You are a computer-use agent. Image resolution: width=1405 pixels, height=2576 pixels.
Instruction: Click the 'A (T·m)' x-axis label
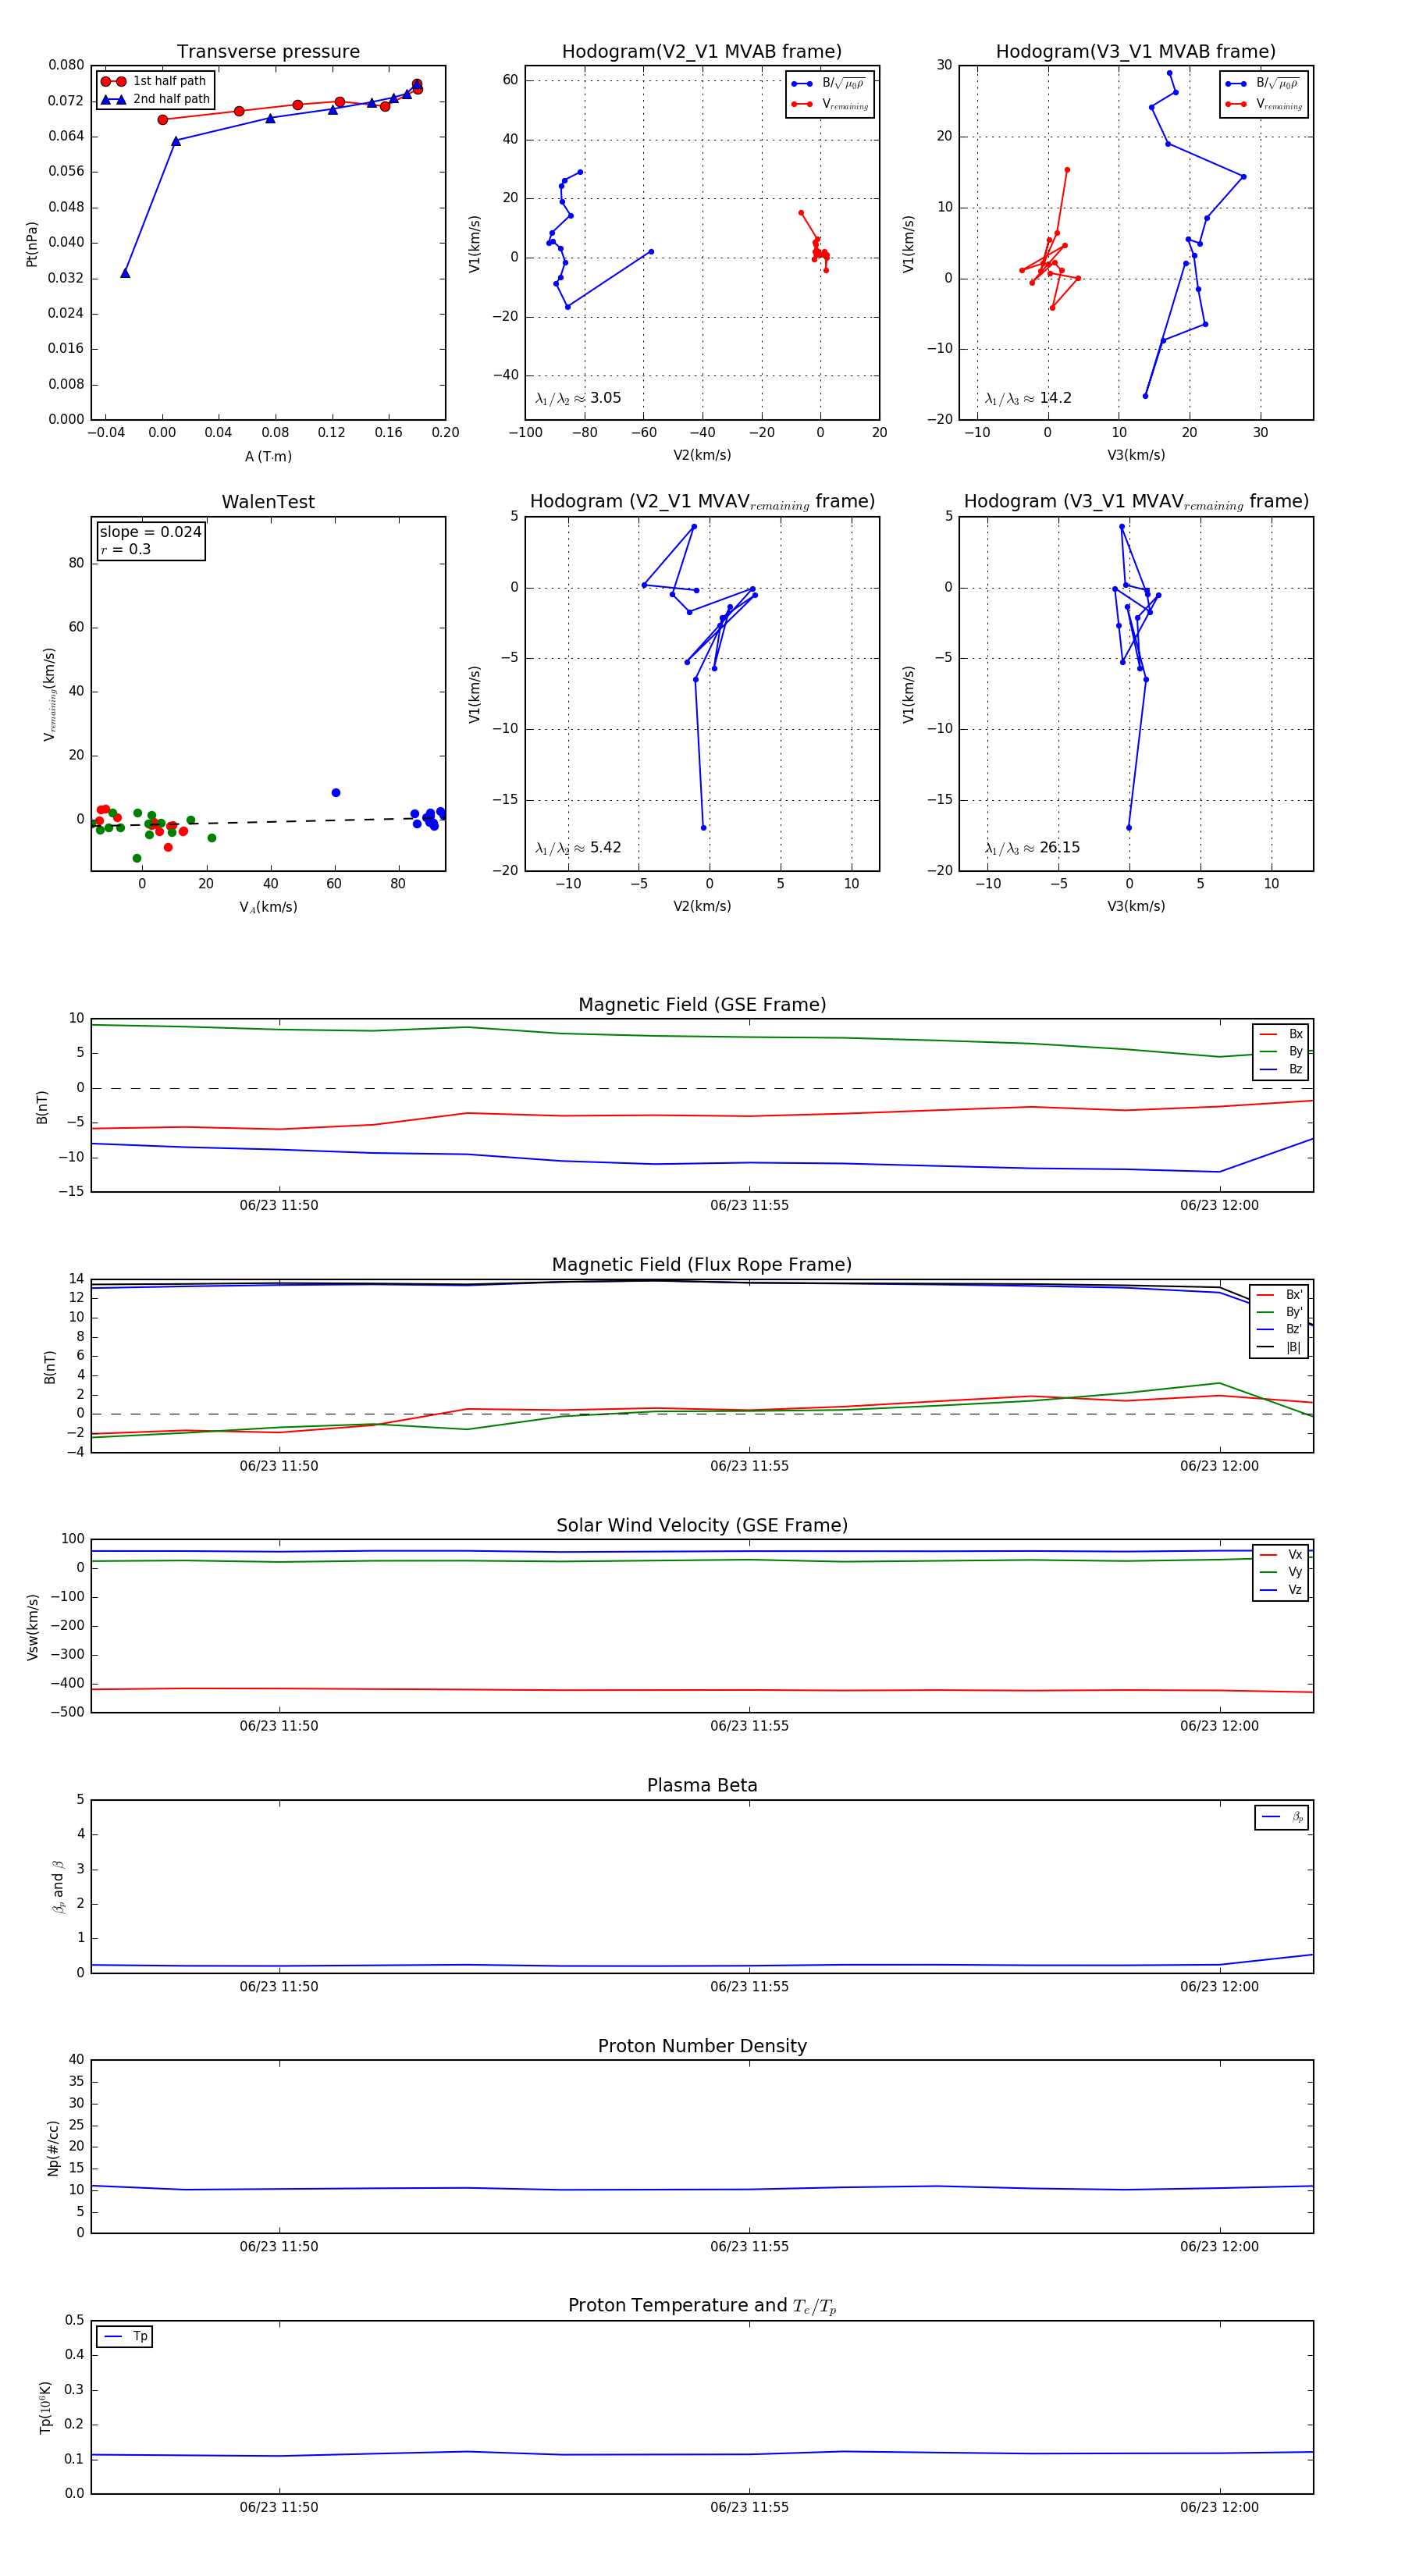point(268,456)
